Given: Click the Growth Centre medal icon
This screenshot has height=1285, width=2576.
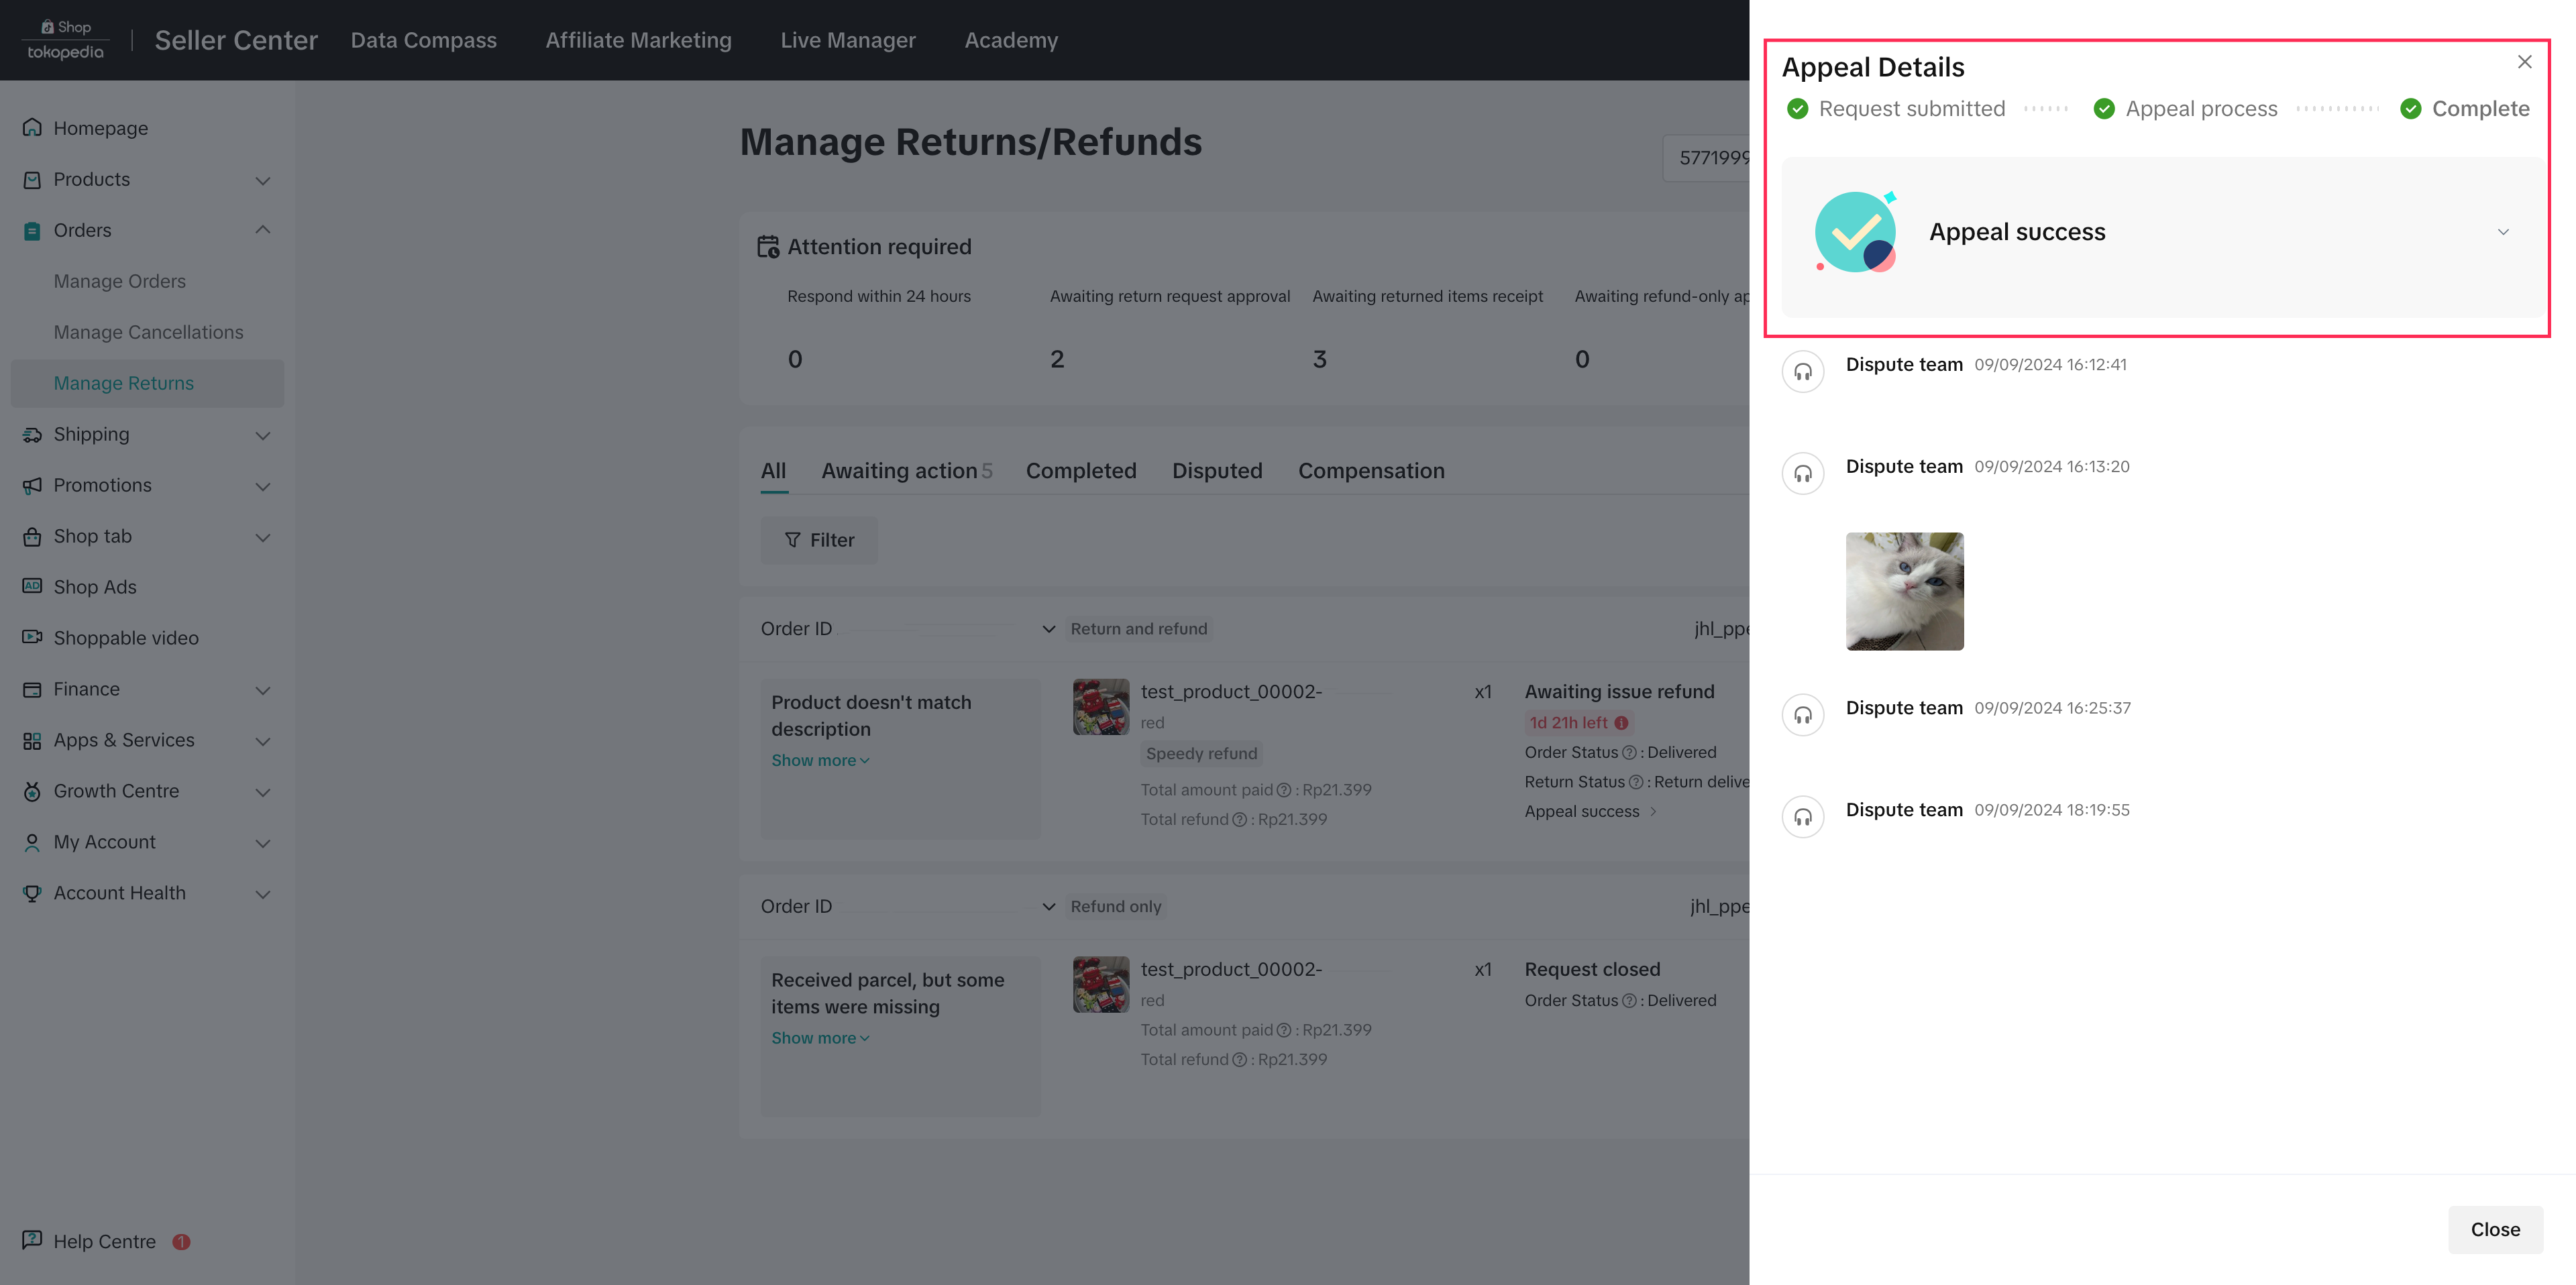Looking at the screenshot, I should pyautogui.click(x=32, y=791).
